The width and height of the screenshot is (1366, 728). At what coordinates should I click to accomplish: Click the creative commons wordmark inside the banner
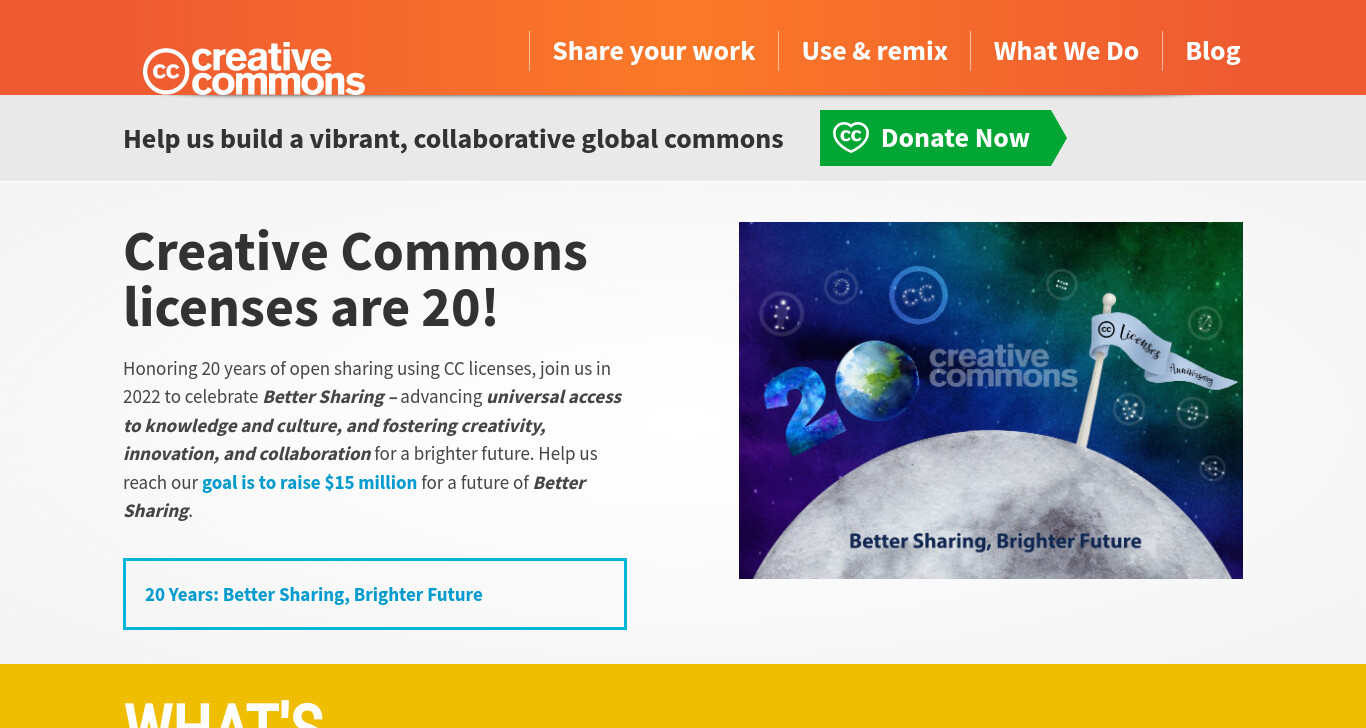click(1003, 367)
